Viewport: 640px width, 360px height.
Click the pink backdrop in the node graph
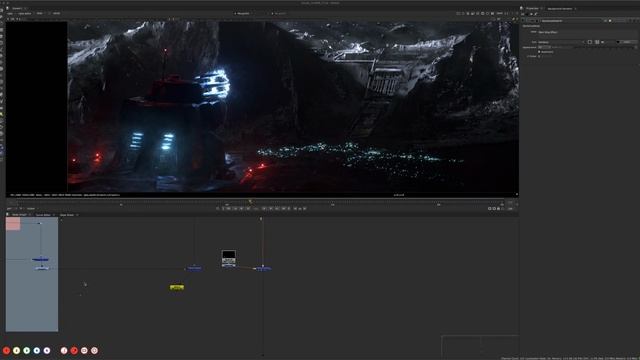[x=13, y=224]
